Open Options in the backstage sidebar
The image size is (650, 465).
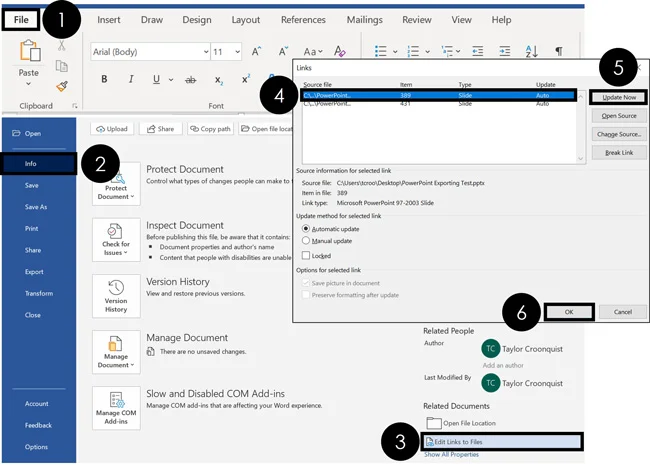click(36, 447)
